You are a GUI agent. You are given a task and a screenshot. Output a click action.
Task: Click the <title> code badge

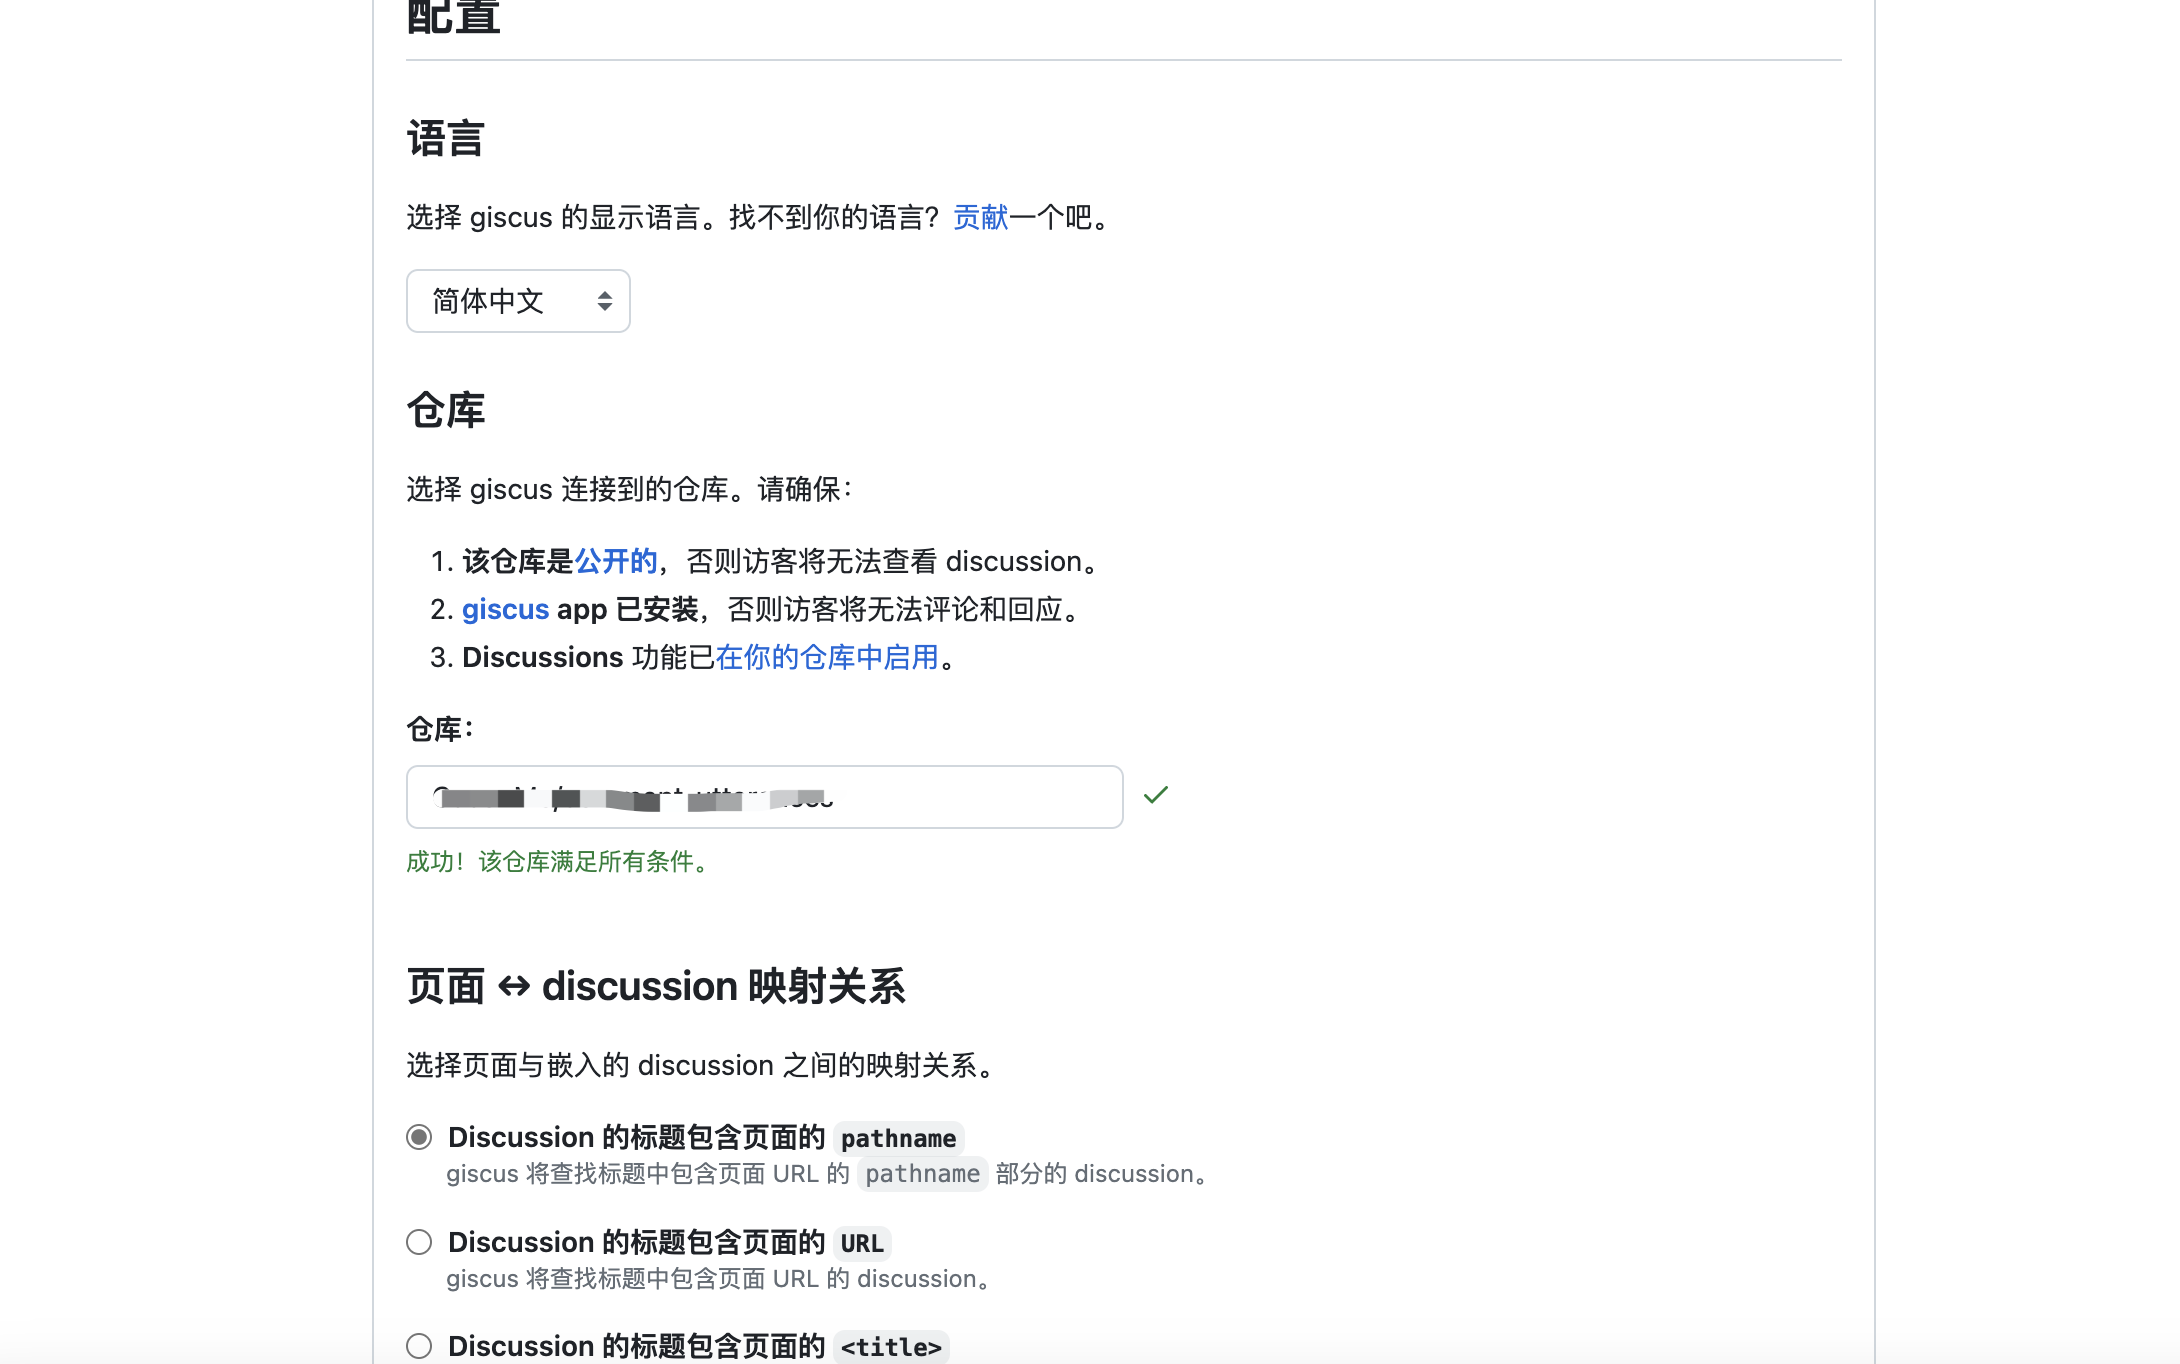coord(889,1346)
